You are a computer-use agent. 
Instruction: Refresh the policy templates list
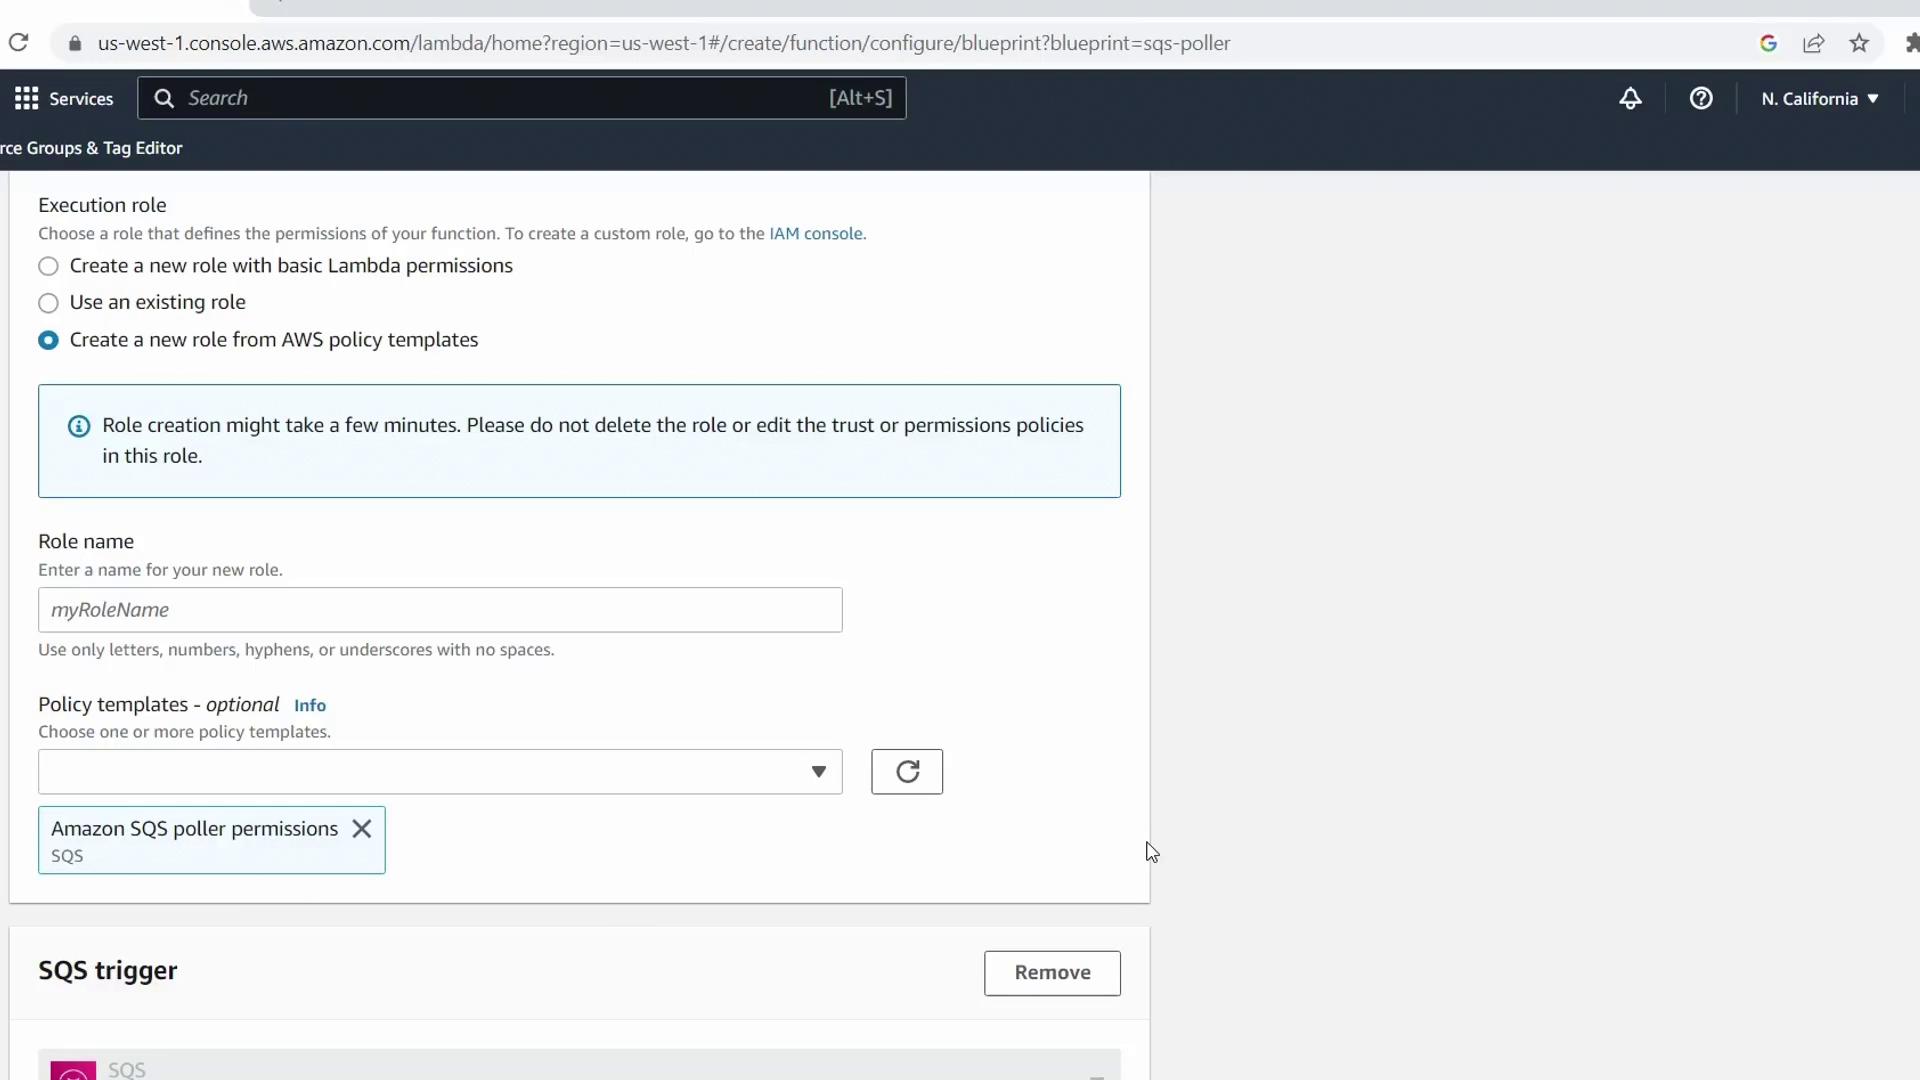pos(906,772)
